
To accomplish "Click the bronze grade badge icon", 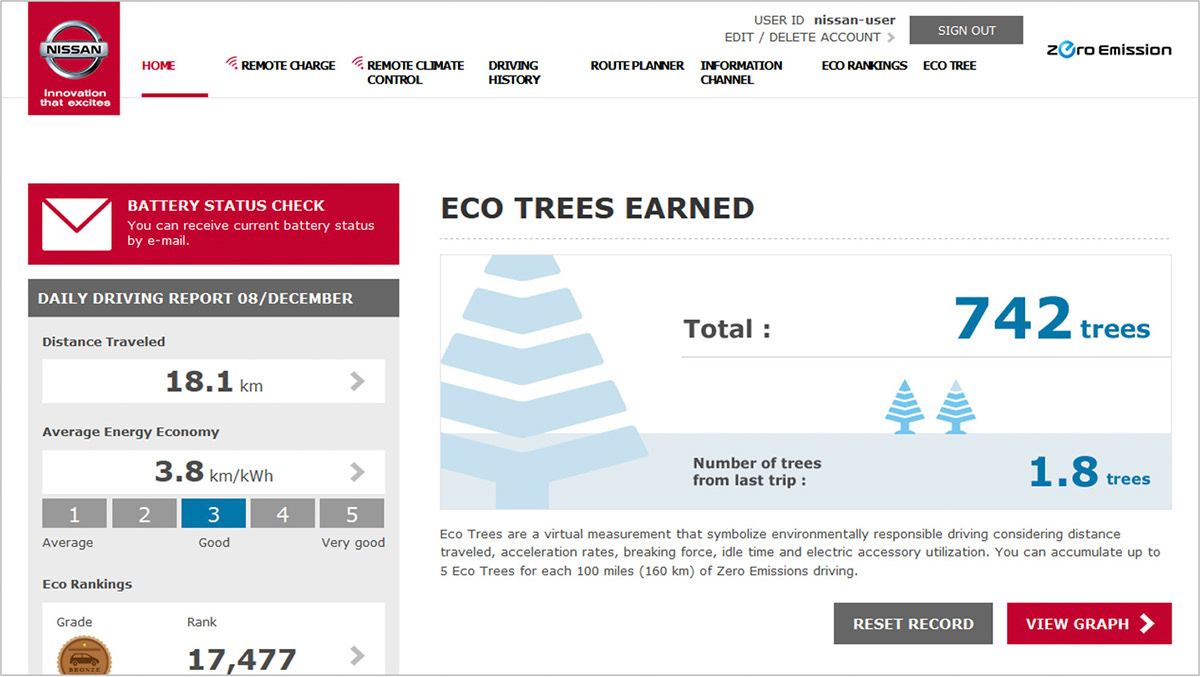I will 84,658.
